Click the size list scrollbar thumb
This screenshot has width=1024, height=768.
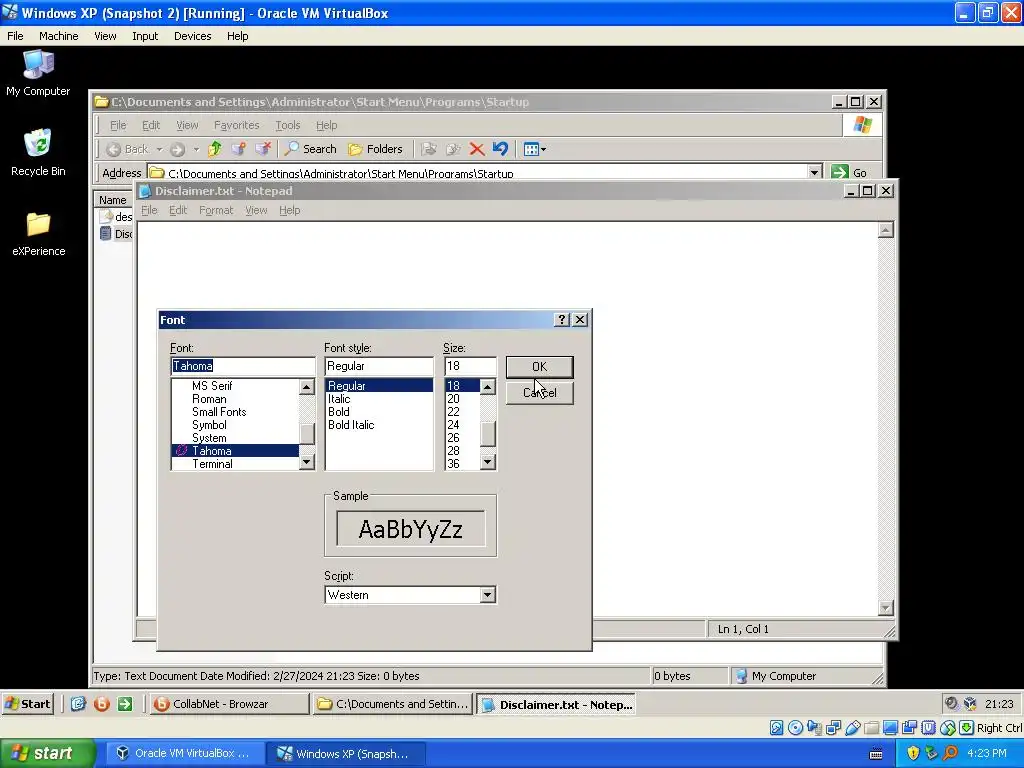(x=487, y=434)
